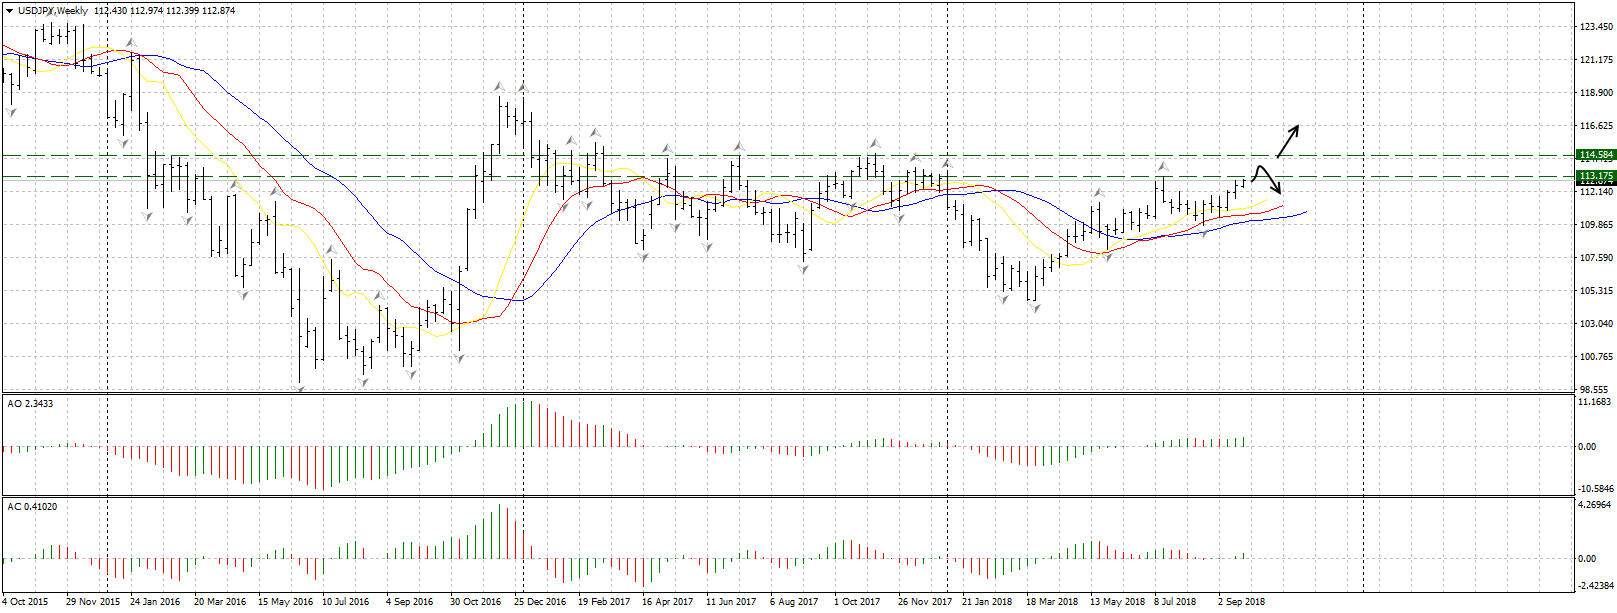Click the up fractal arrow above the July 2018 high
The image size is (1617, 613).
(1162, 165)
